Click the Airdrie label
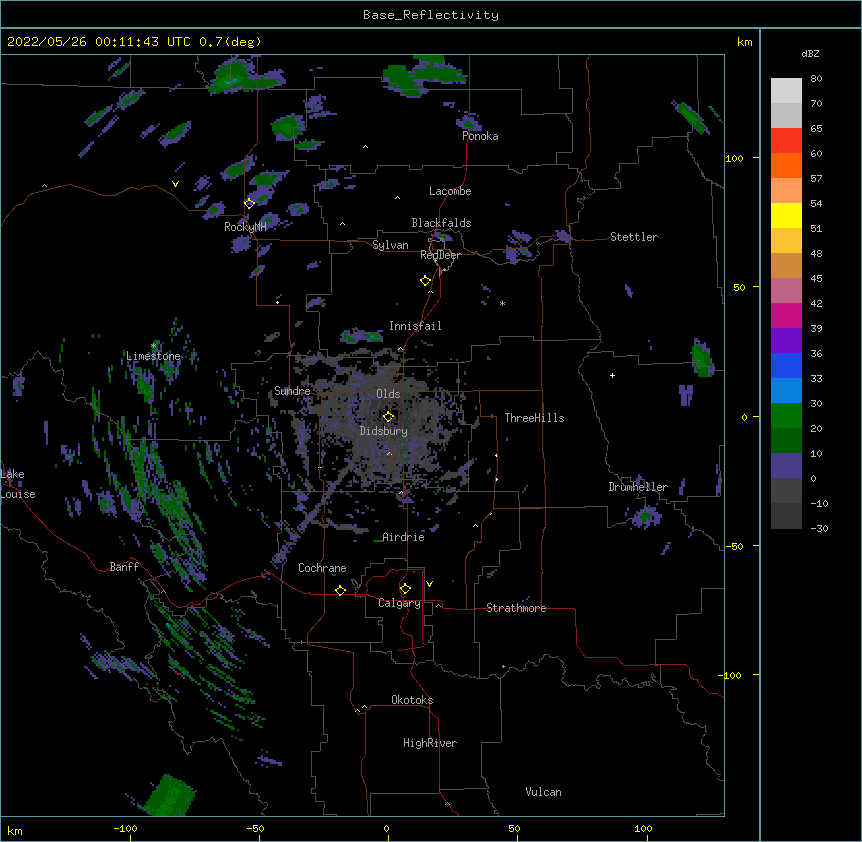 point(403,537)
